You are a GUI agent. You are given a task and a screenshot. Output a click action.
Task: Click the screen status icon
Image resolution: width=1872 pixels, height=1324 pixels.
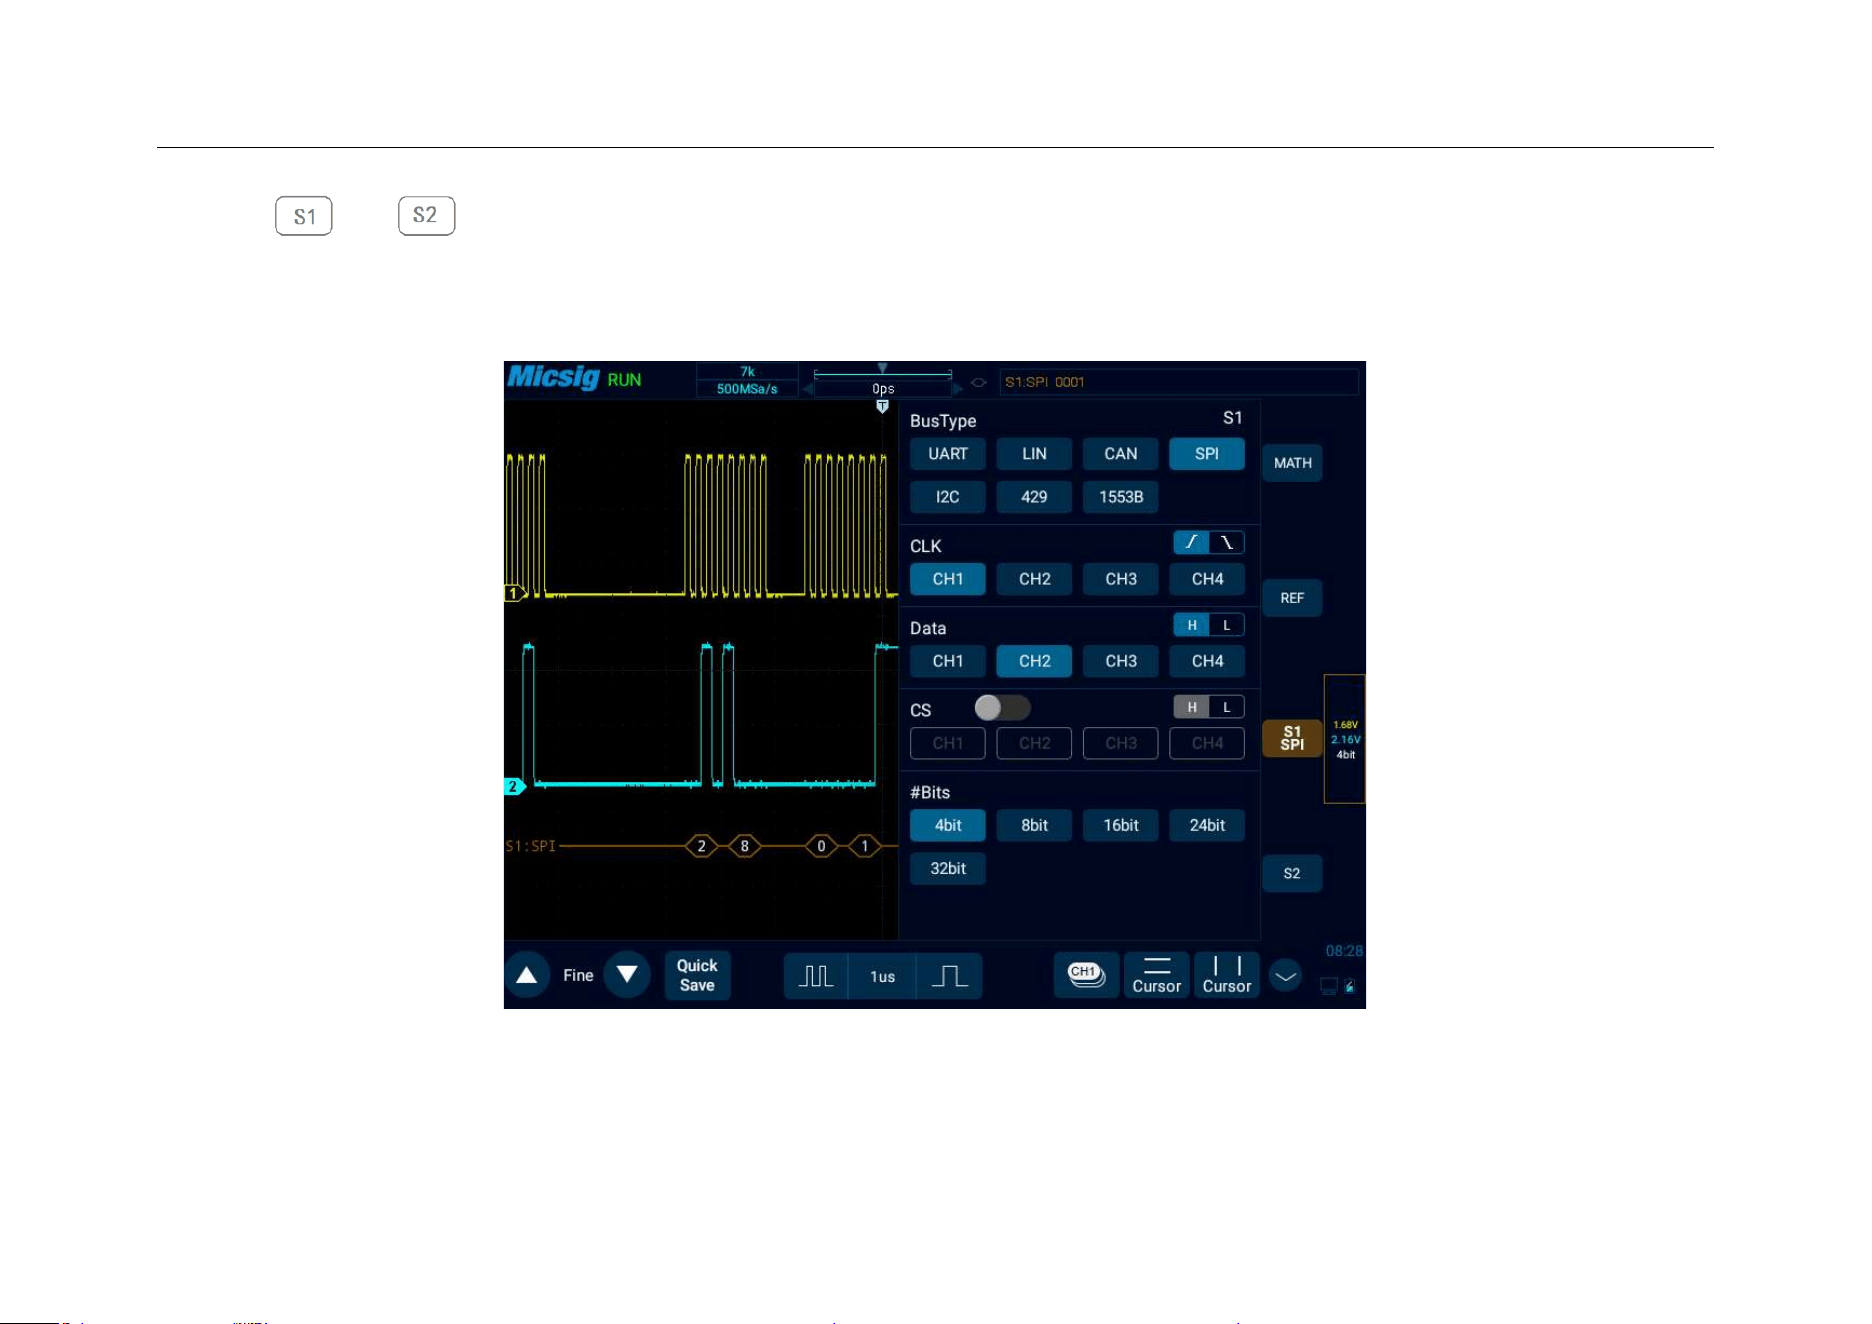(1329, 987)
